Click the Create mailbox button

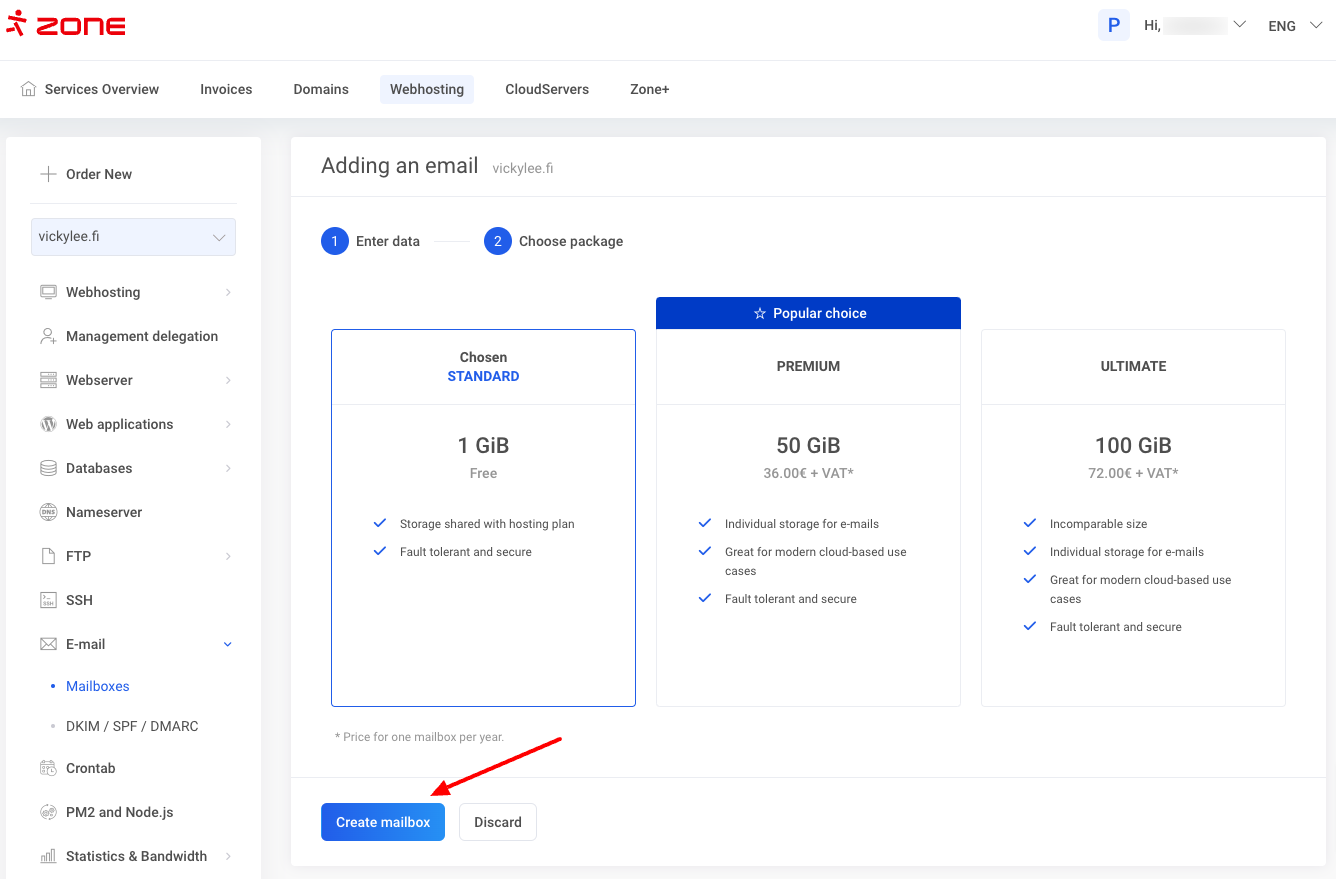coord(383,822)
